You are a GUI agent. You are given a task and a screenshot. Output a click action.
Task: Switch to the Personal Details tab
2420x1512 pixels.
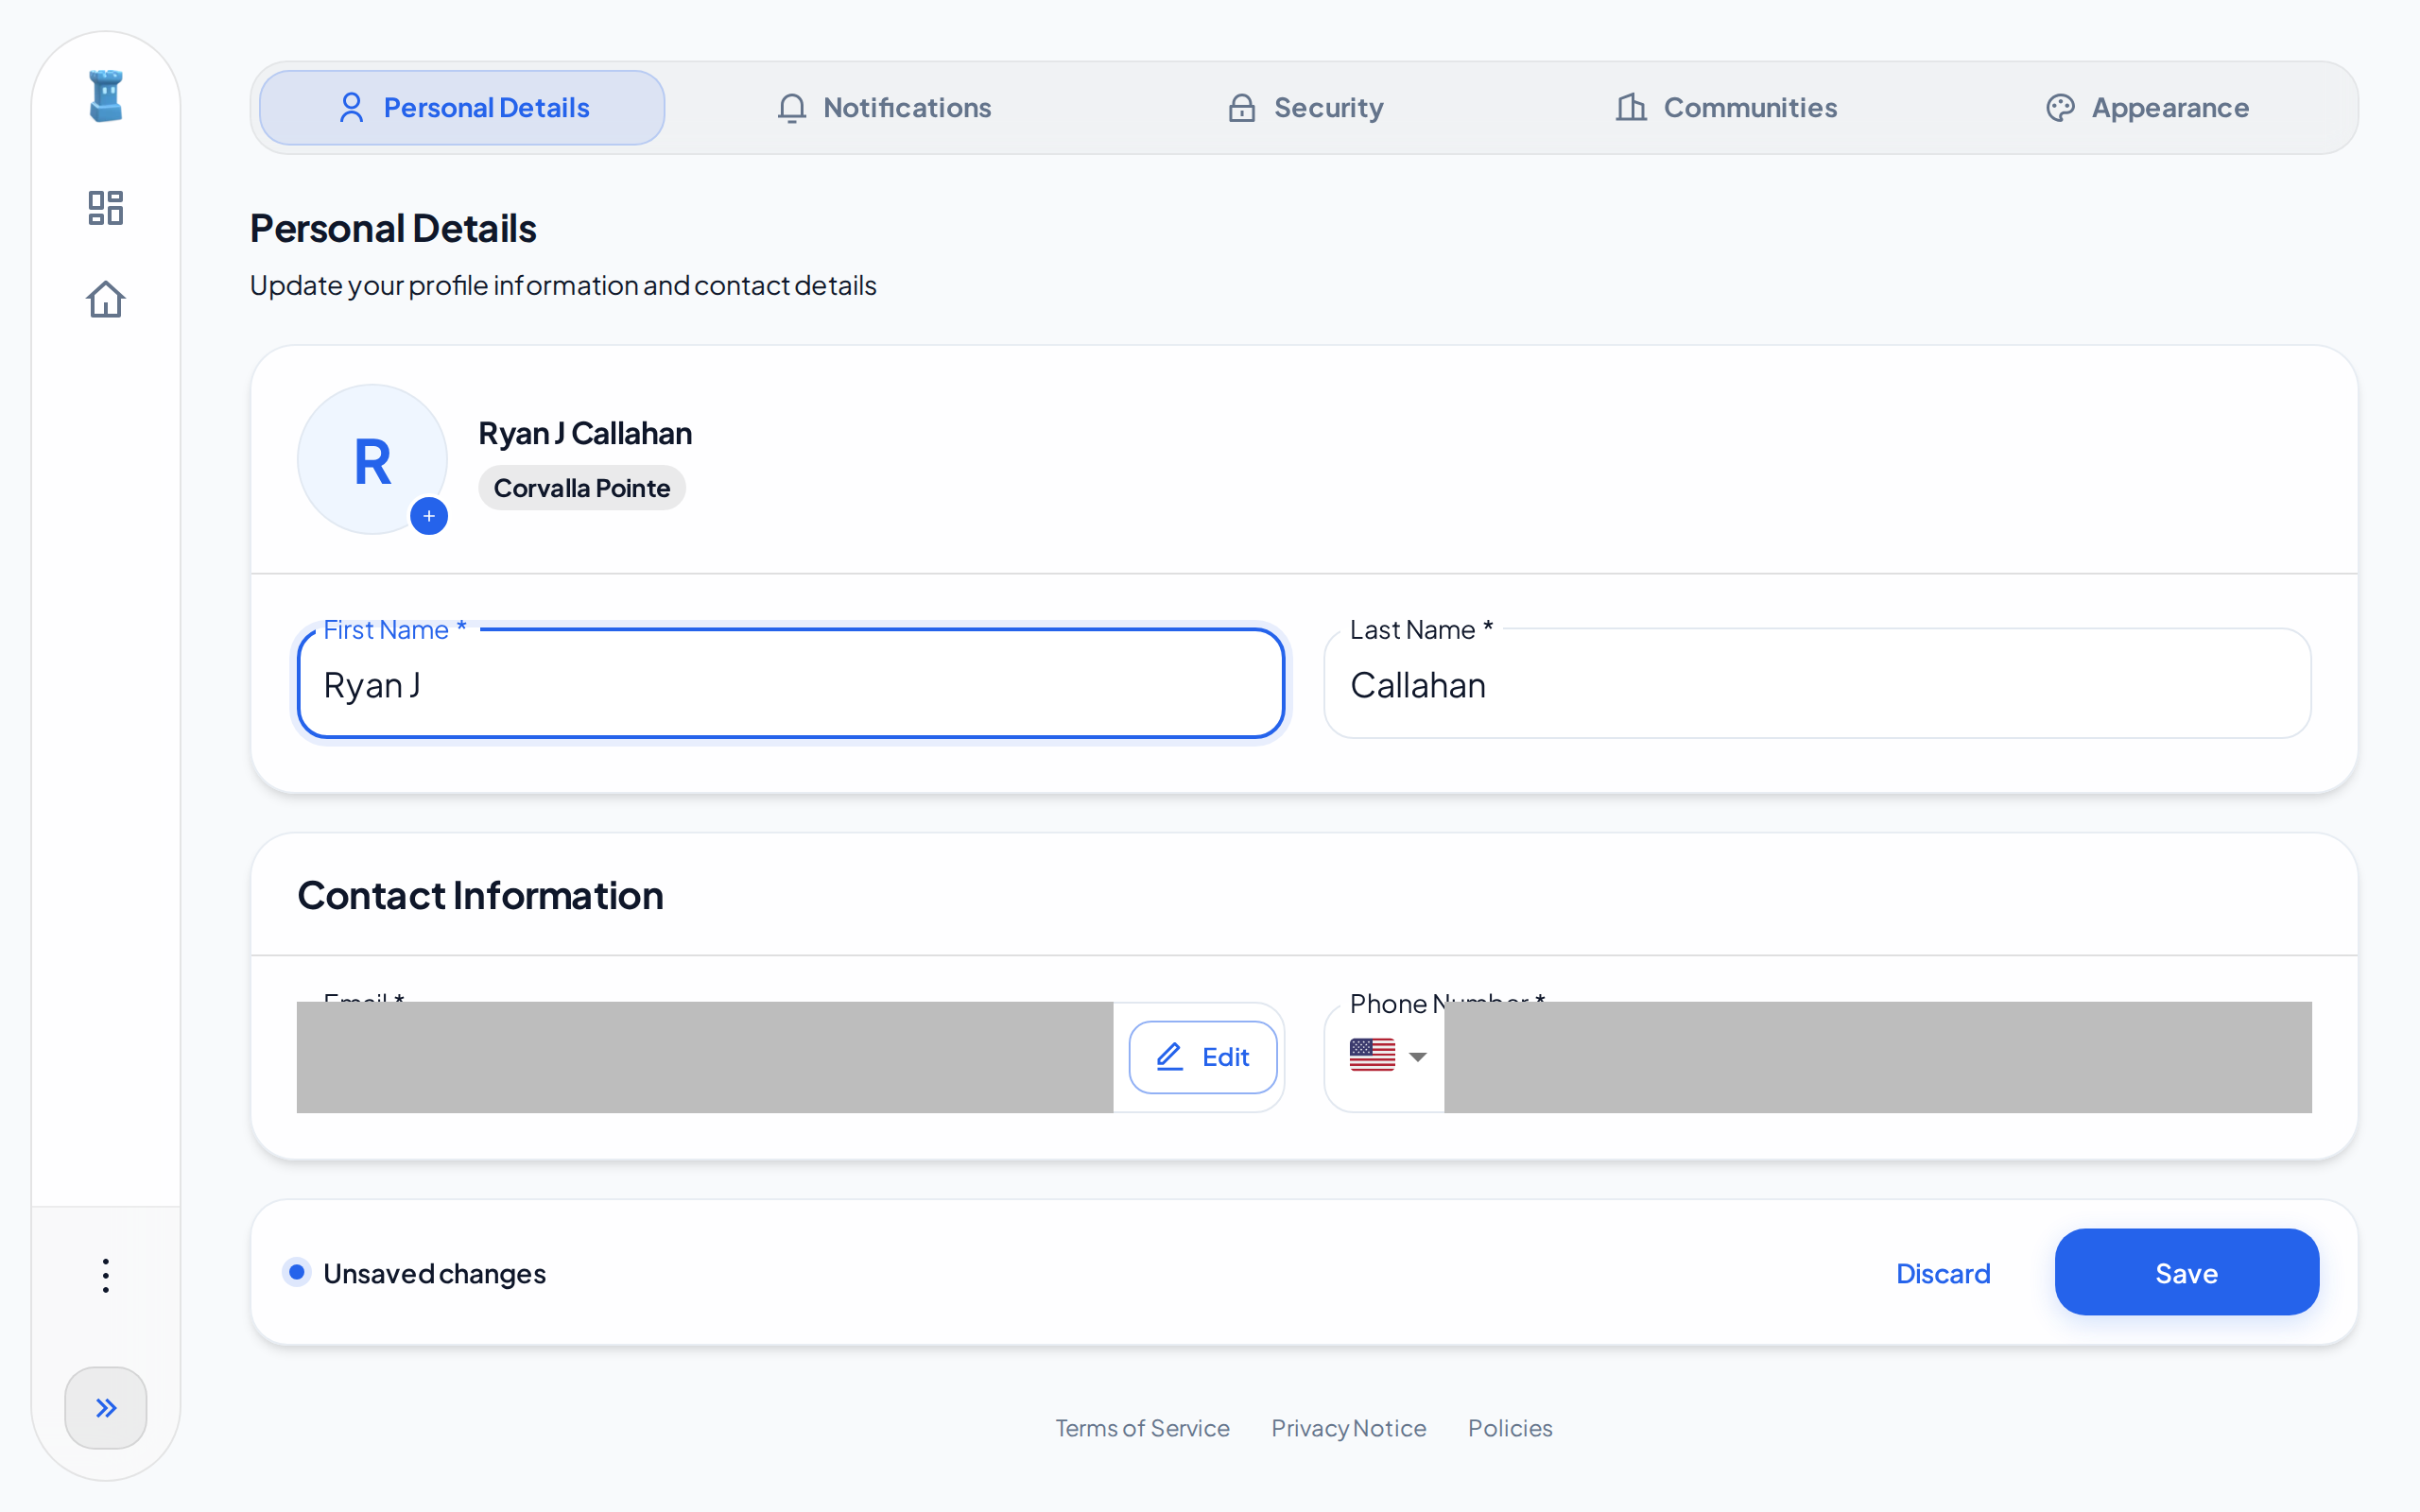click(462, 107)
